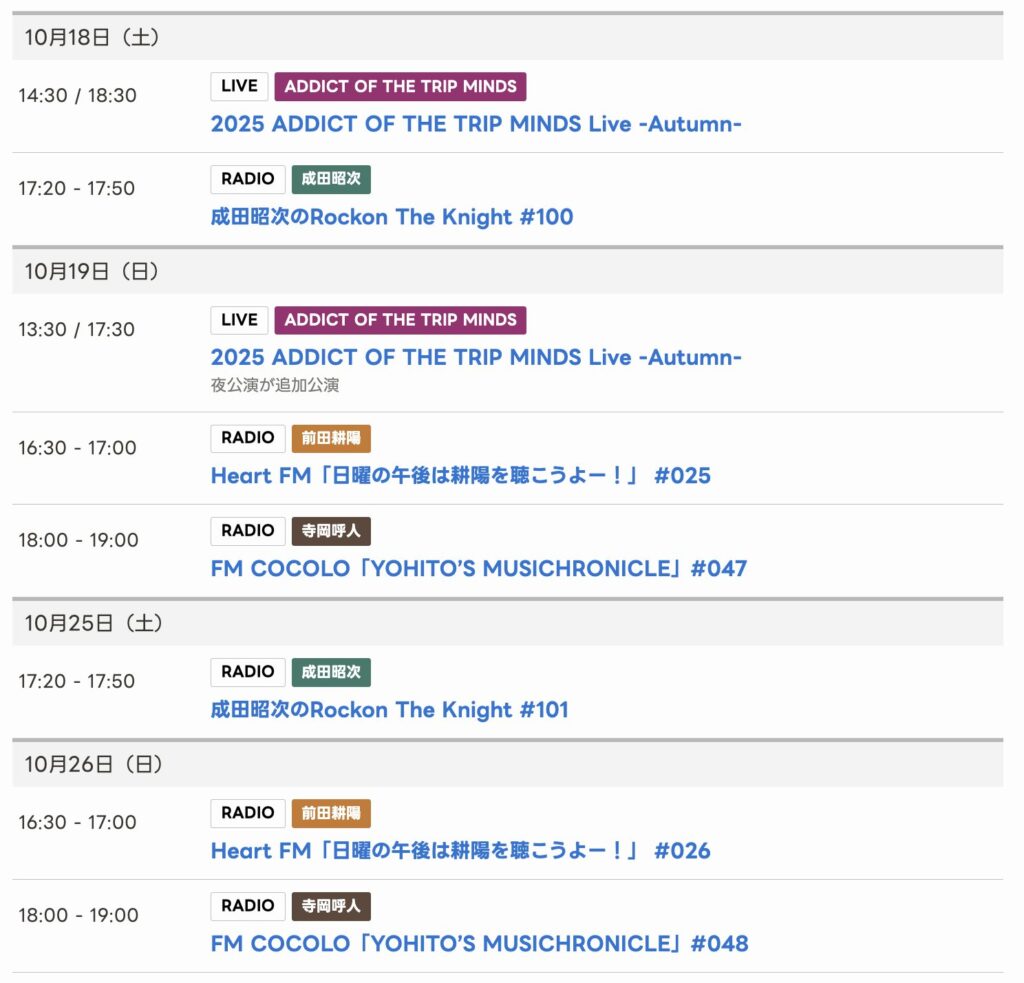Open the October 19 ADDICT OF THE TRIP MINDS Live link
Image resolution: width=1024 pixels, height=983 pixels.
476,358
